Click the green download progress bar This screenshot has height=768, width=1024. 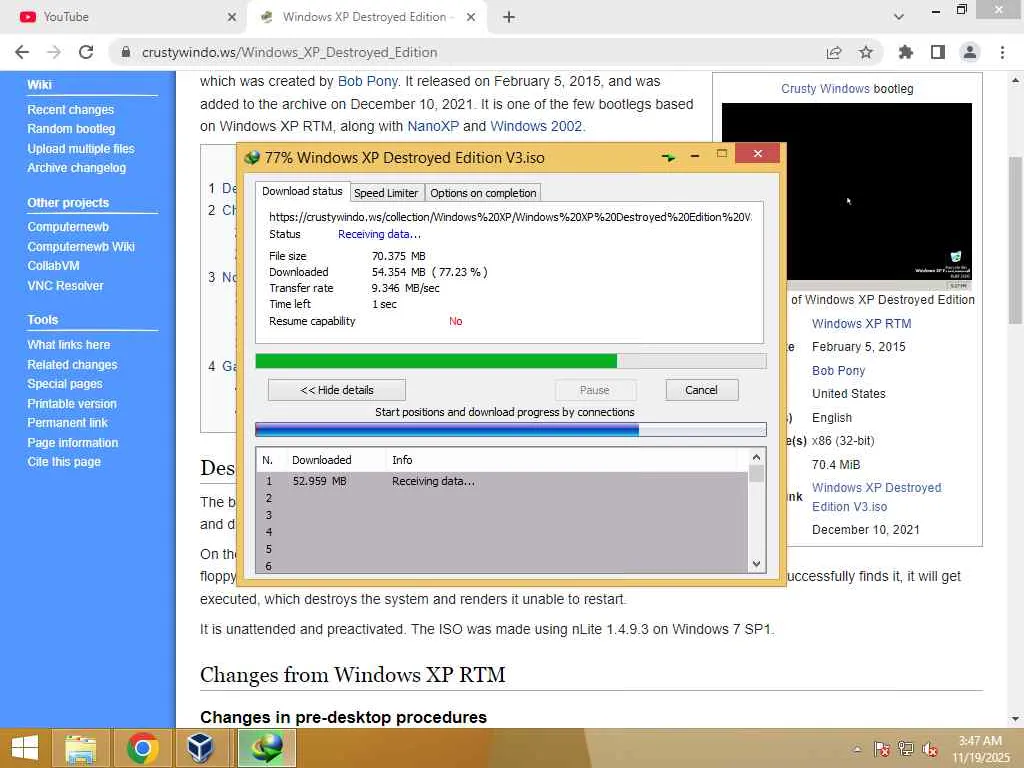(511, 360)
